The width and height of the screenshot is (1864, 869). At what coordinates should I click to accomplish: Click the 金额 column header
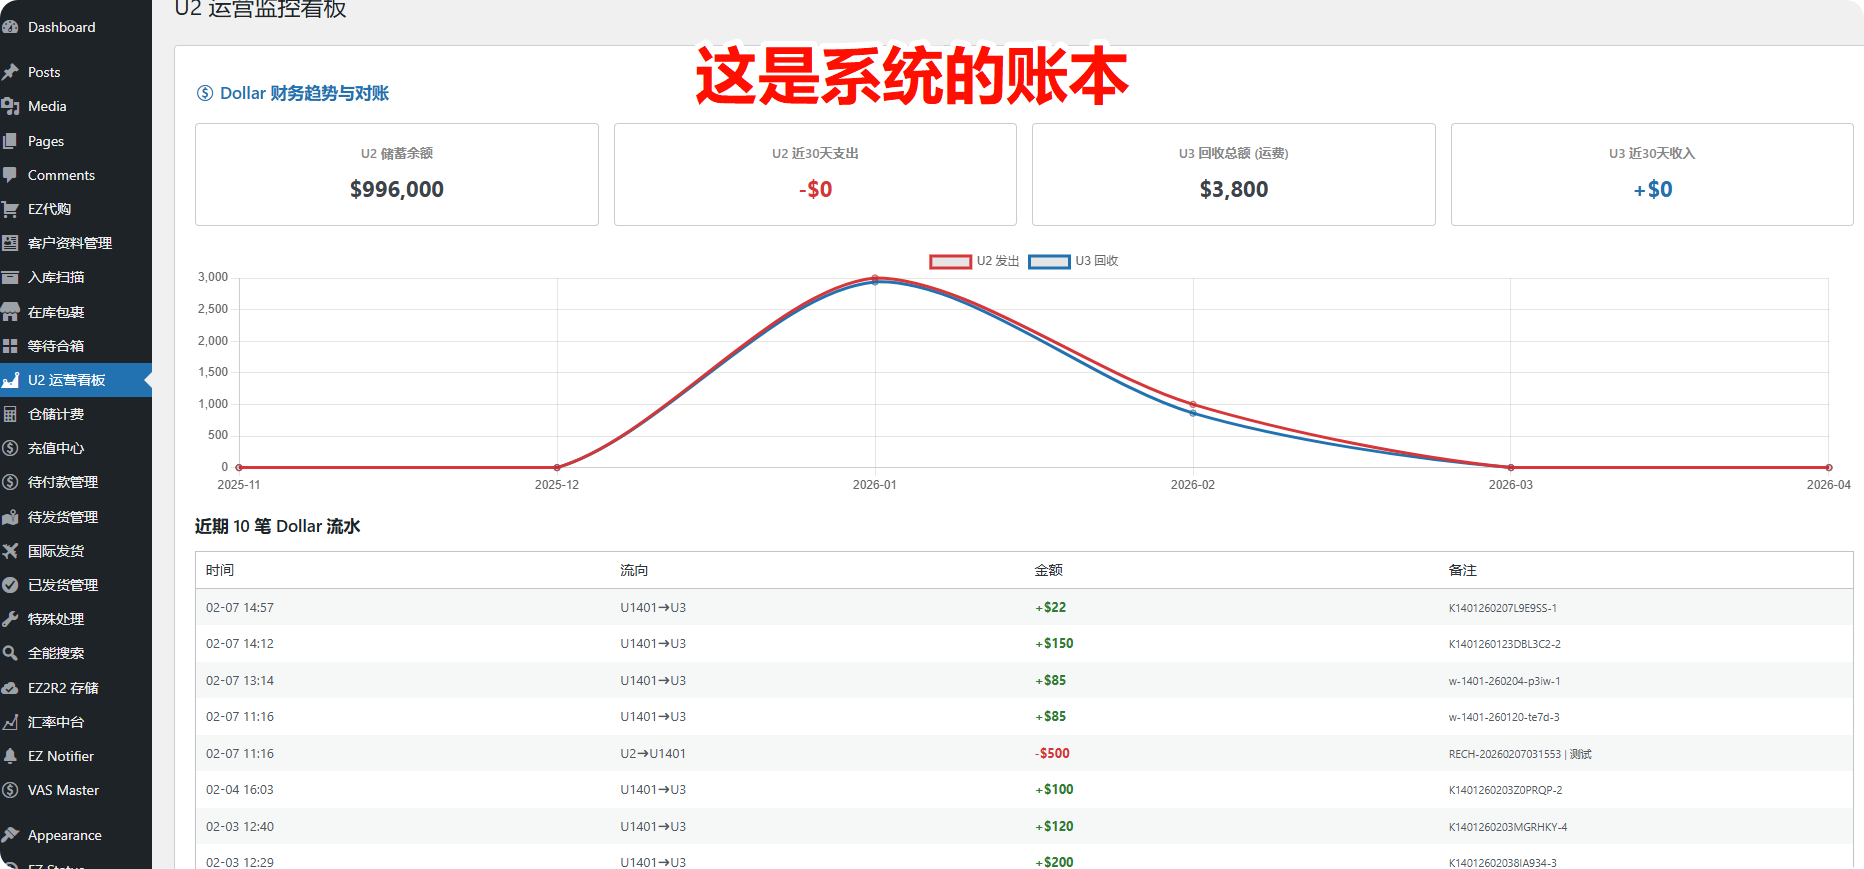click(1048, 570)
